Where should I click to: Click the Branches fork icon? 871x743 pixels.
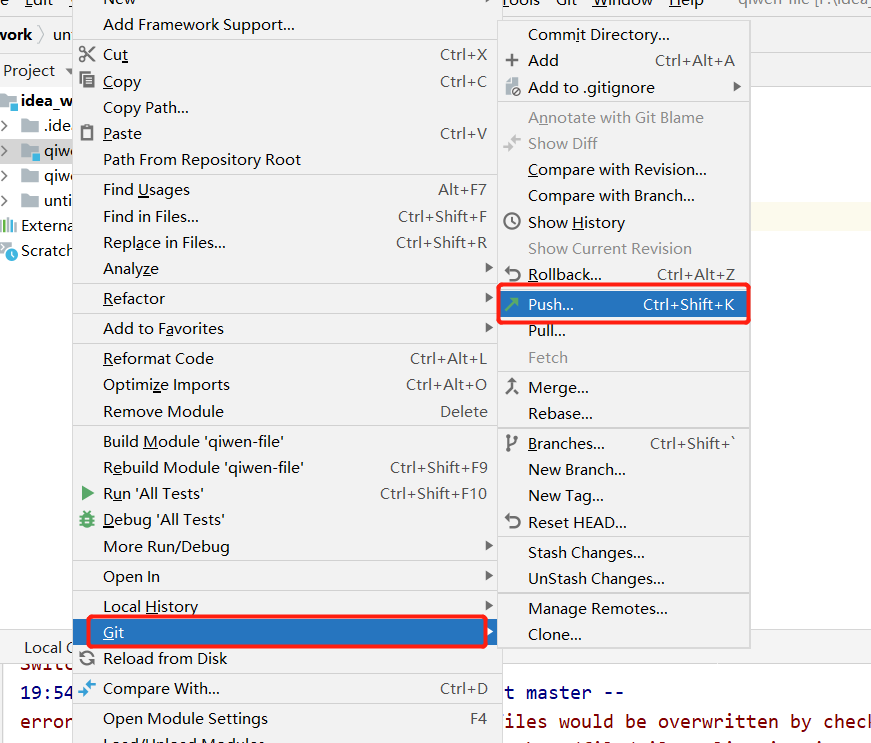511,443
